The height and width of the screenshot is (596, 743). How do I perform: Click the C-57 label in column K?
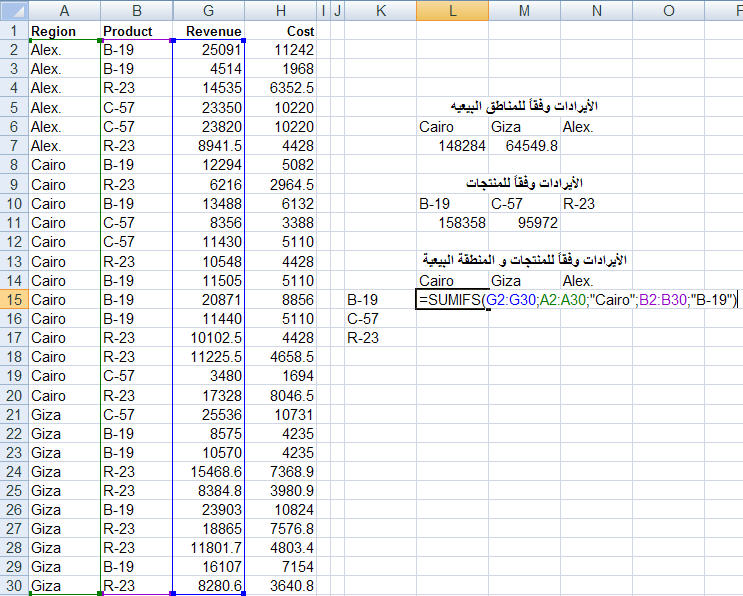[362, 319]
